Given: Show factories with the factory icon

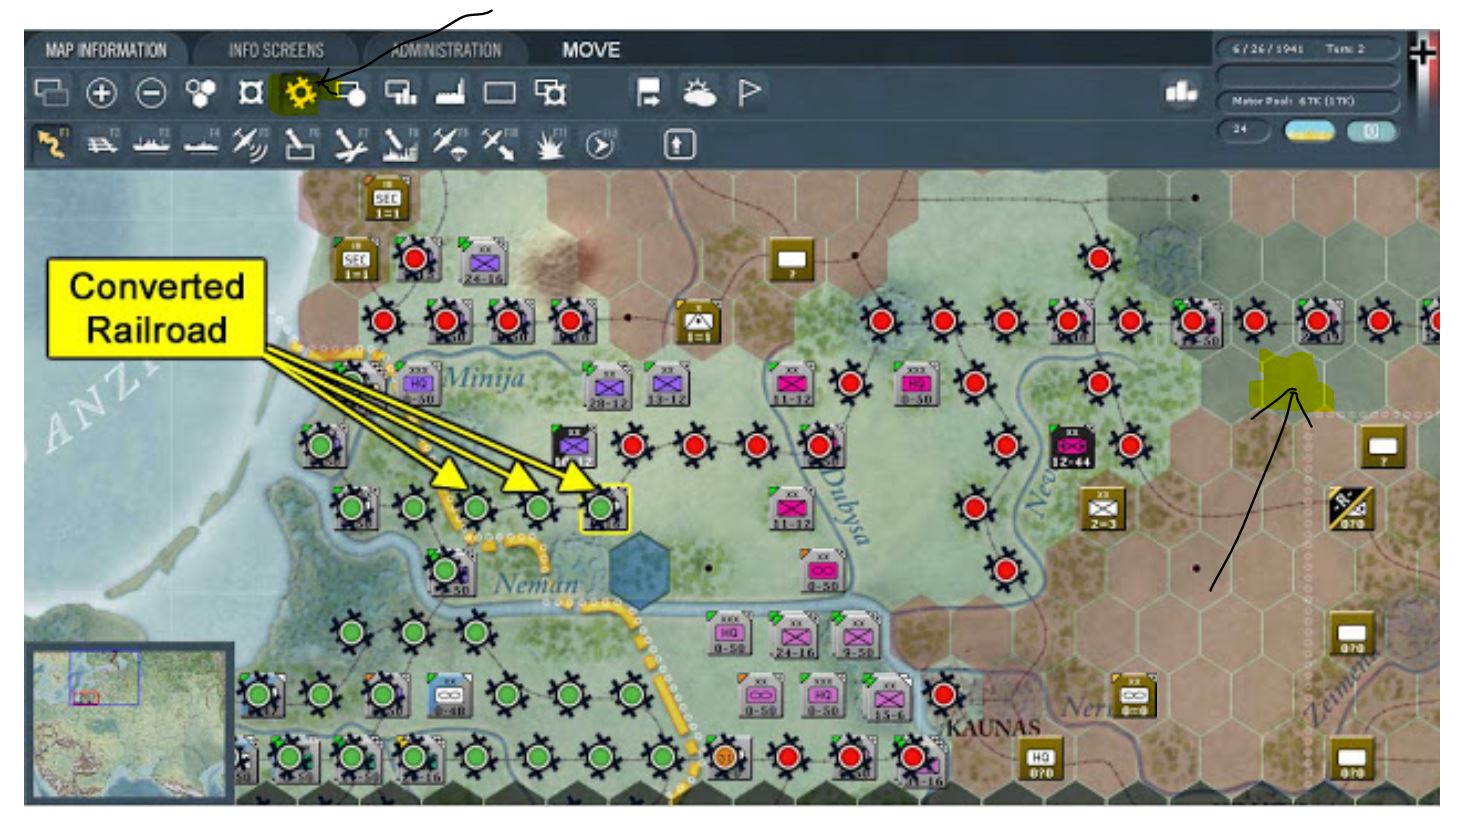Looking at the screenshot, I should coord(451,93).
